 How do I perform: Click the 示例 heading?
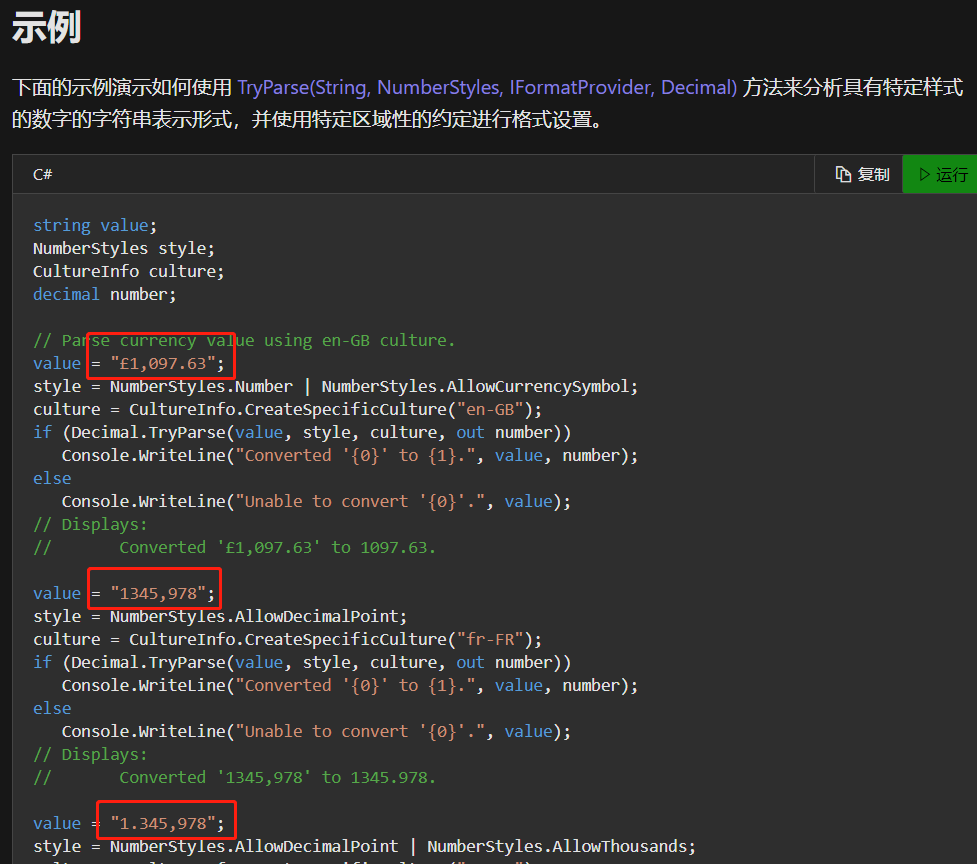[46, 27]
